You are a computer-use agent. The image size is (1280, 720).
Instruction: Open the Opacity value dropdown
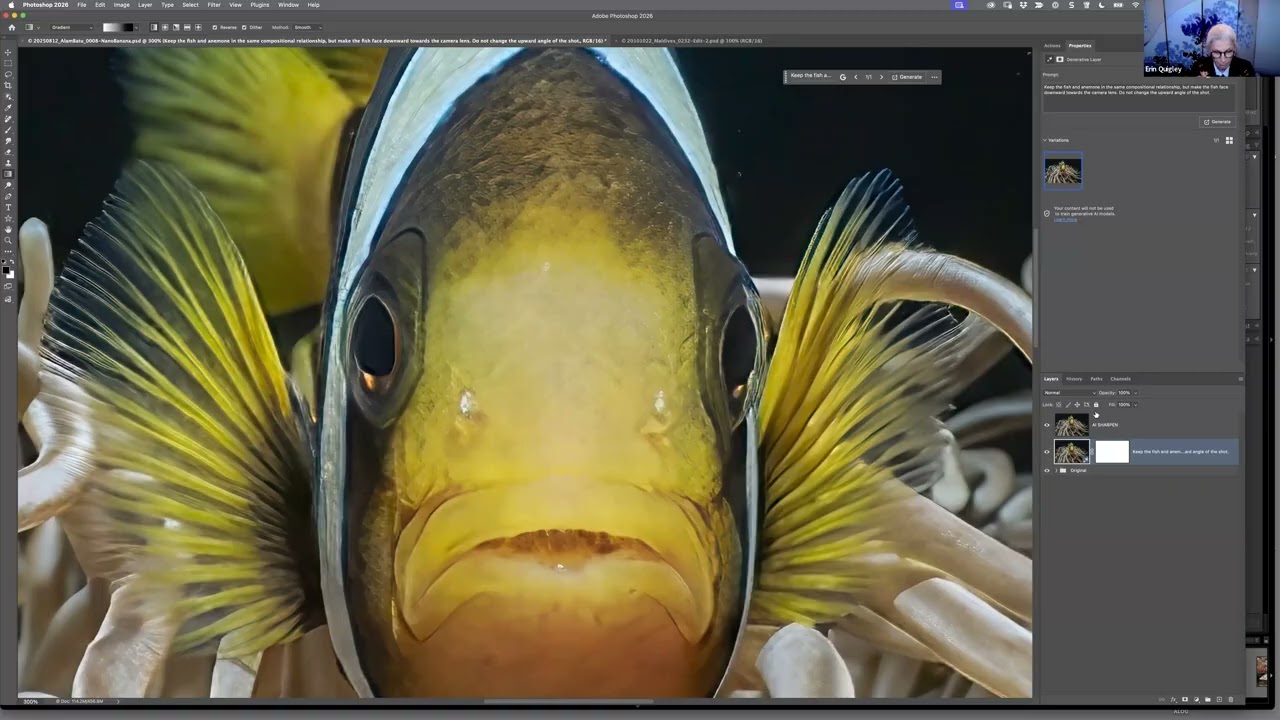[1135, 393]
